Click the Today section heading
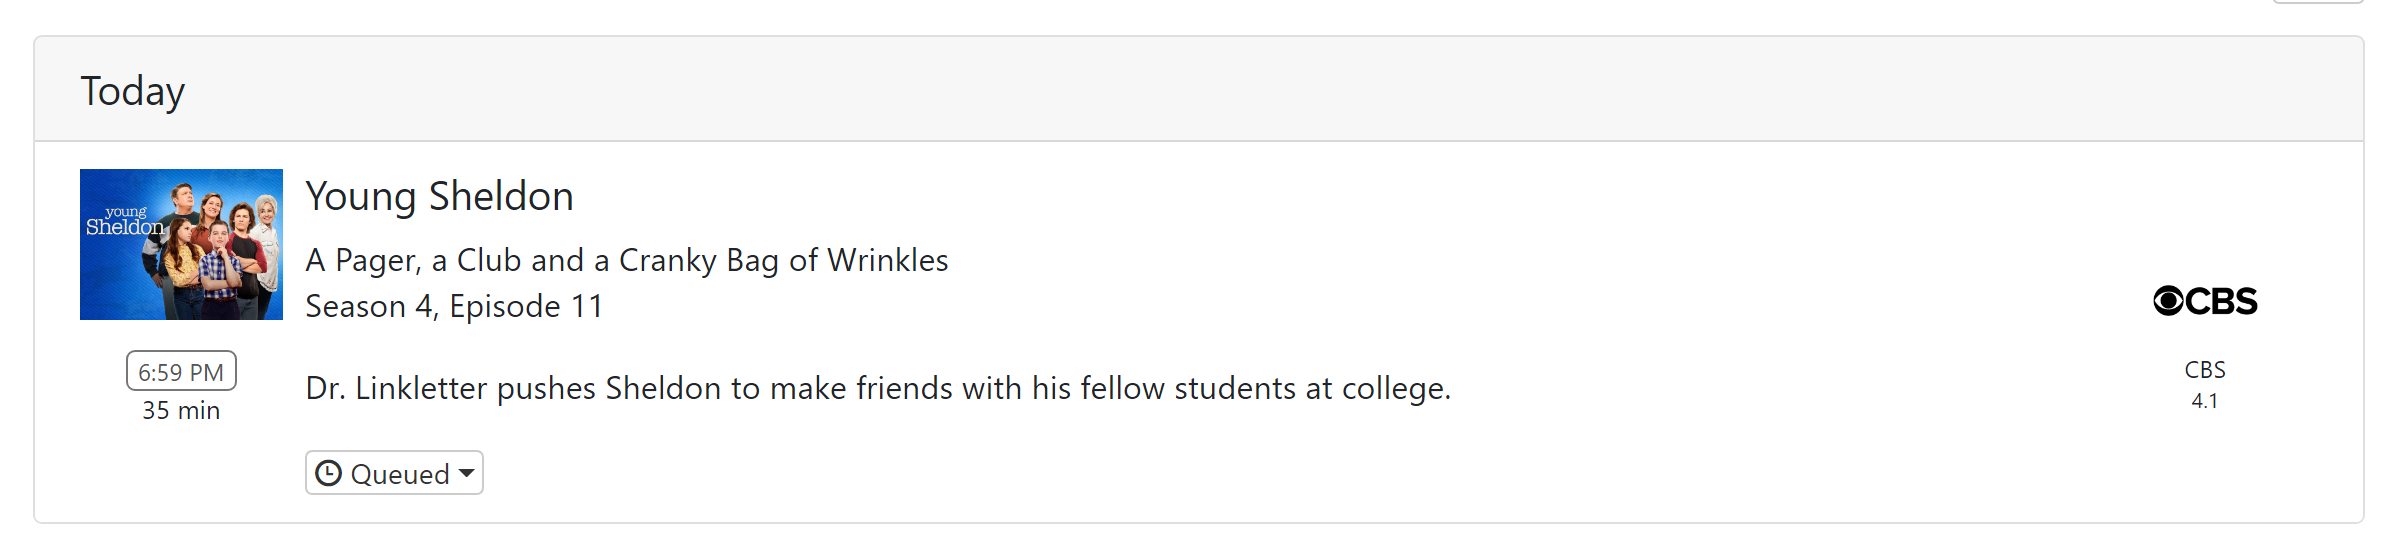This screenshot has height=541, width=2388. 133,91
